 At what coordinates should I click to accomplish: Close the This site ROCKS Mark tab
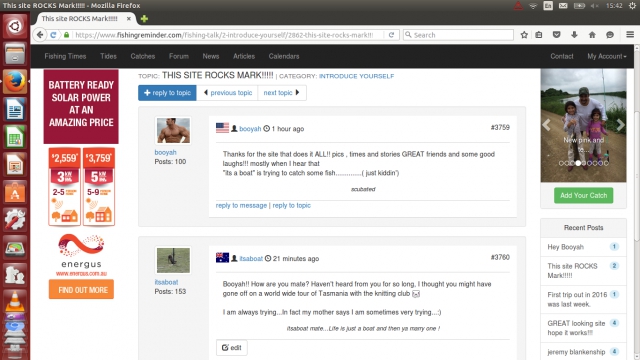coord(129,19)
